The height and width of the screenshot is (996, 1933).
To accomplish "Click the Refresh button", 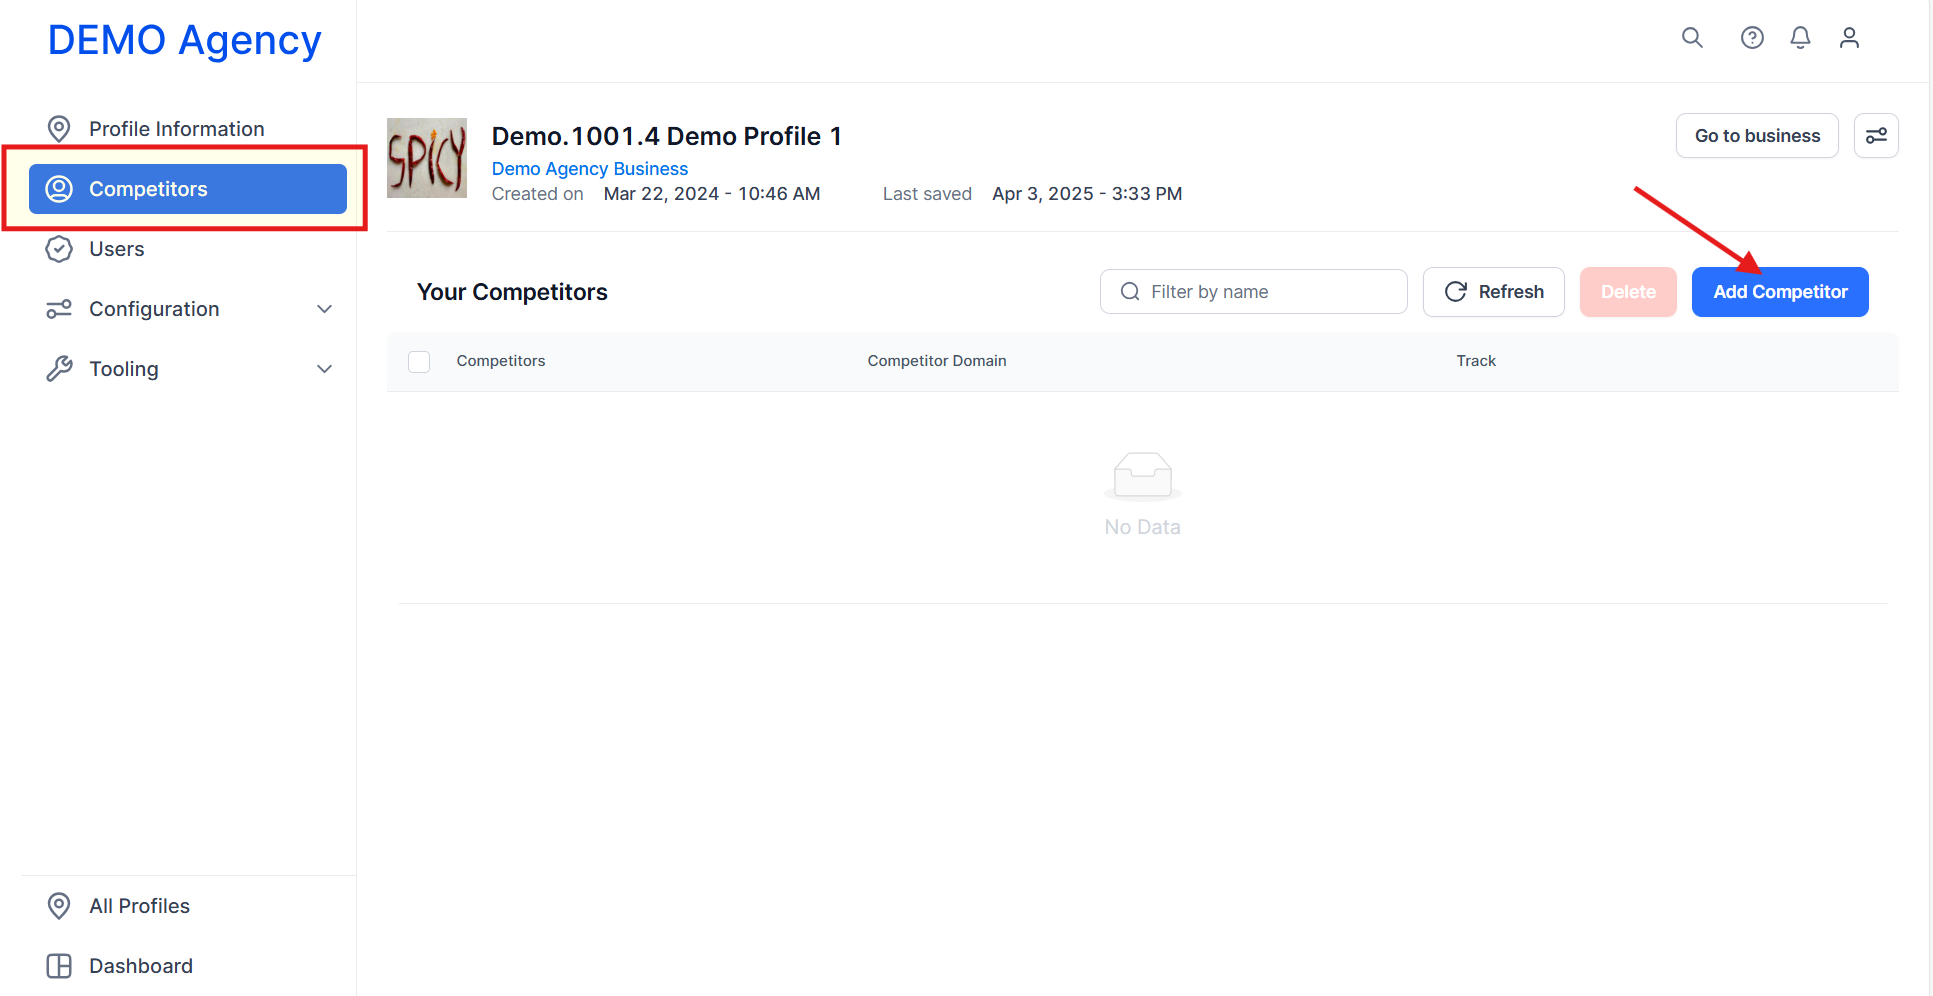I will click(x=1494, y=292).
